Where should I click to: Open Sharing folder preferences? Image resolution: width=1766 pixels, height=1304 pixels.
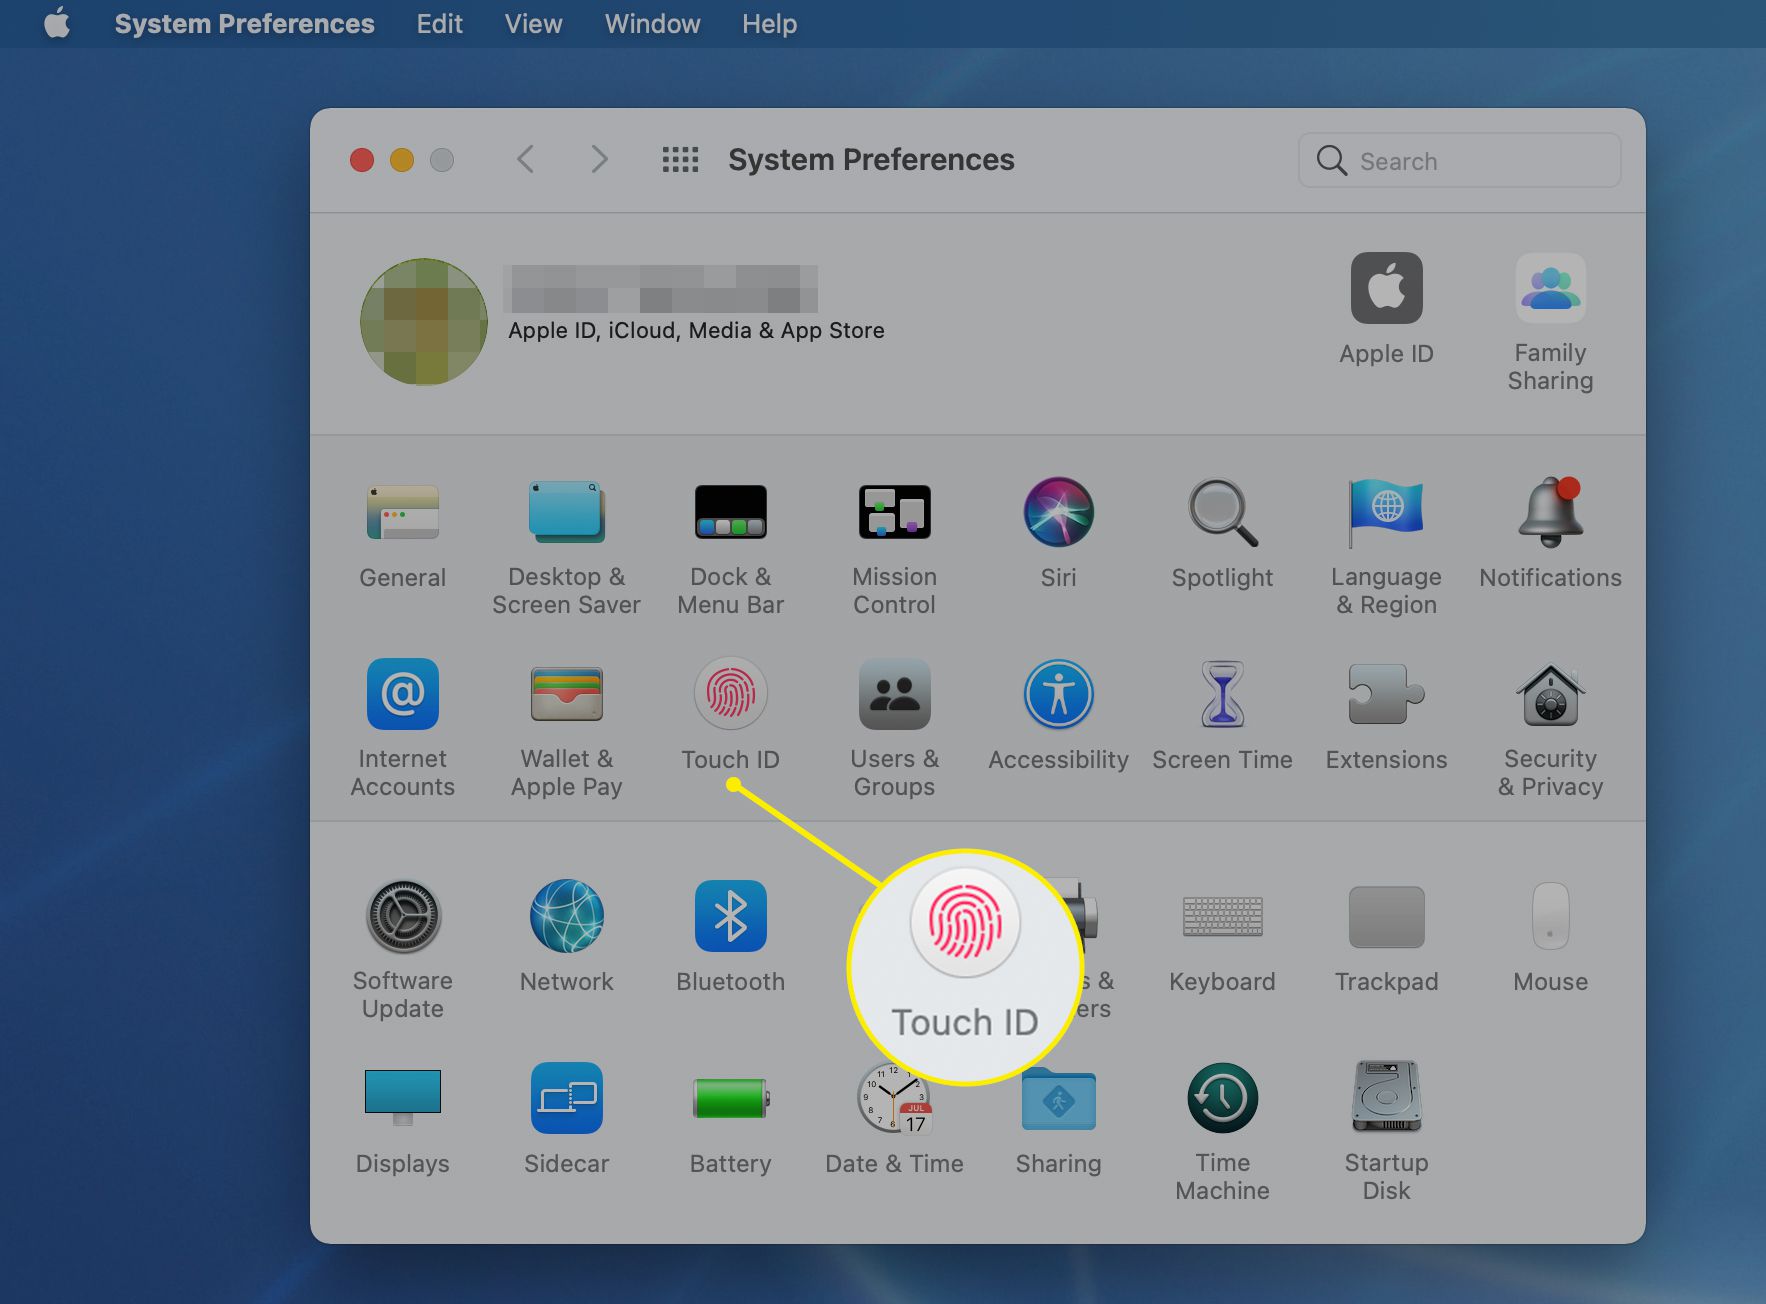[1058, 1097]
